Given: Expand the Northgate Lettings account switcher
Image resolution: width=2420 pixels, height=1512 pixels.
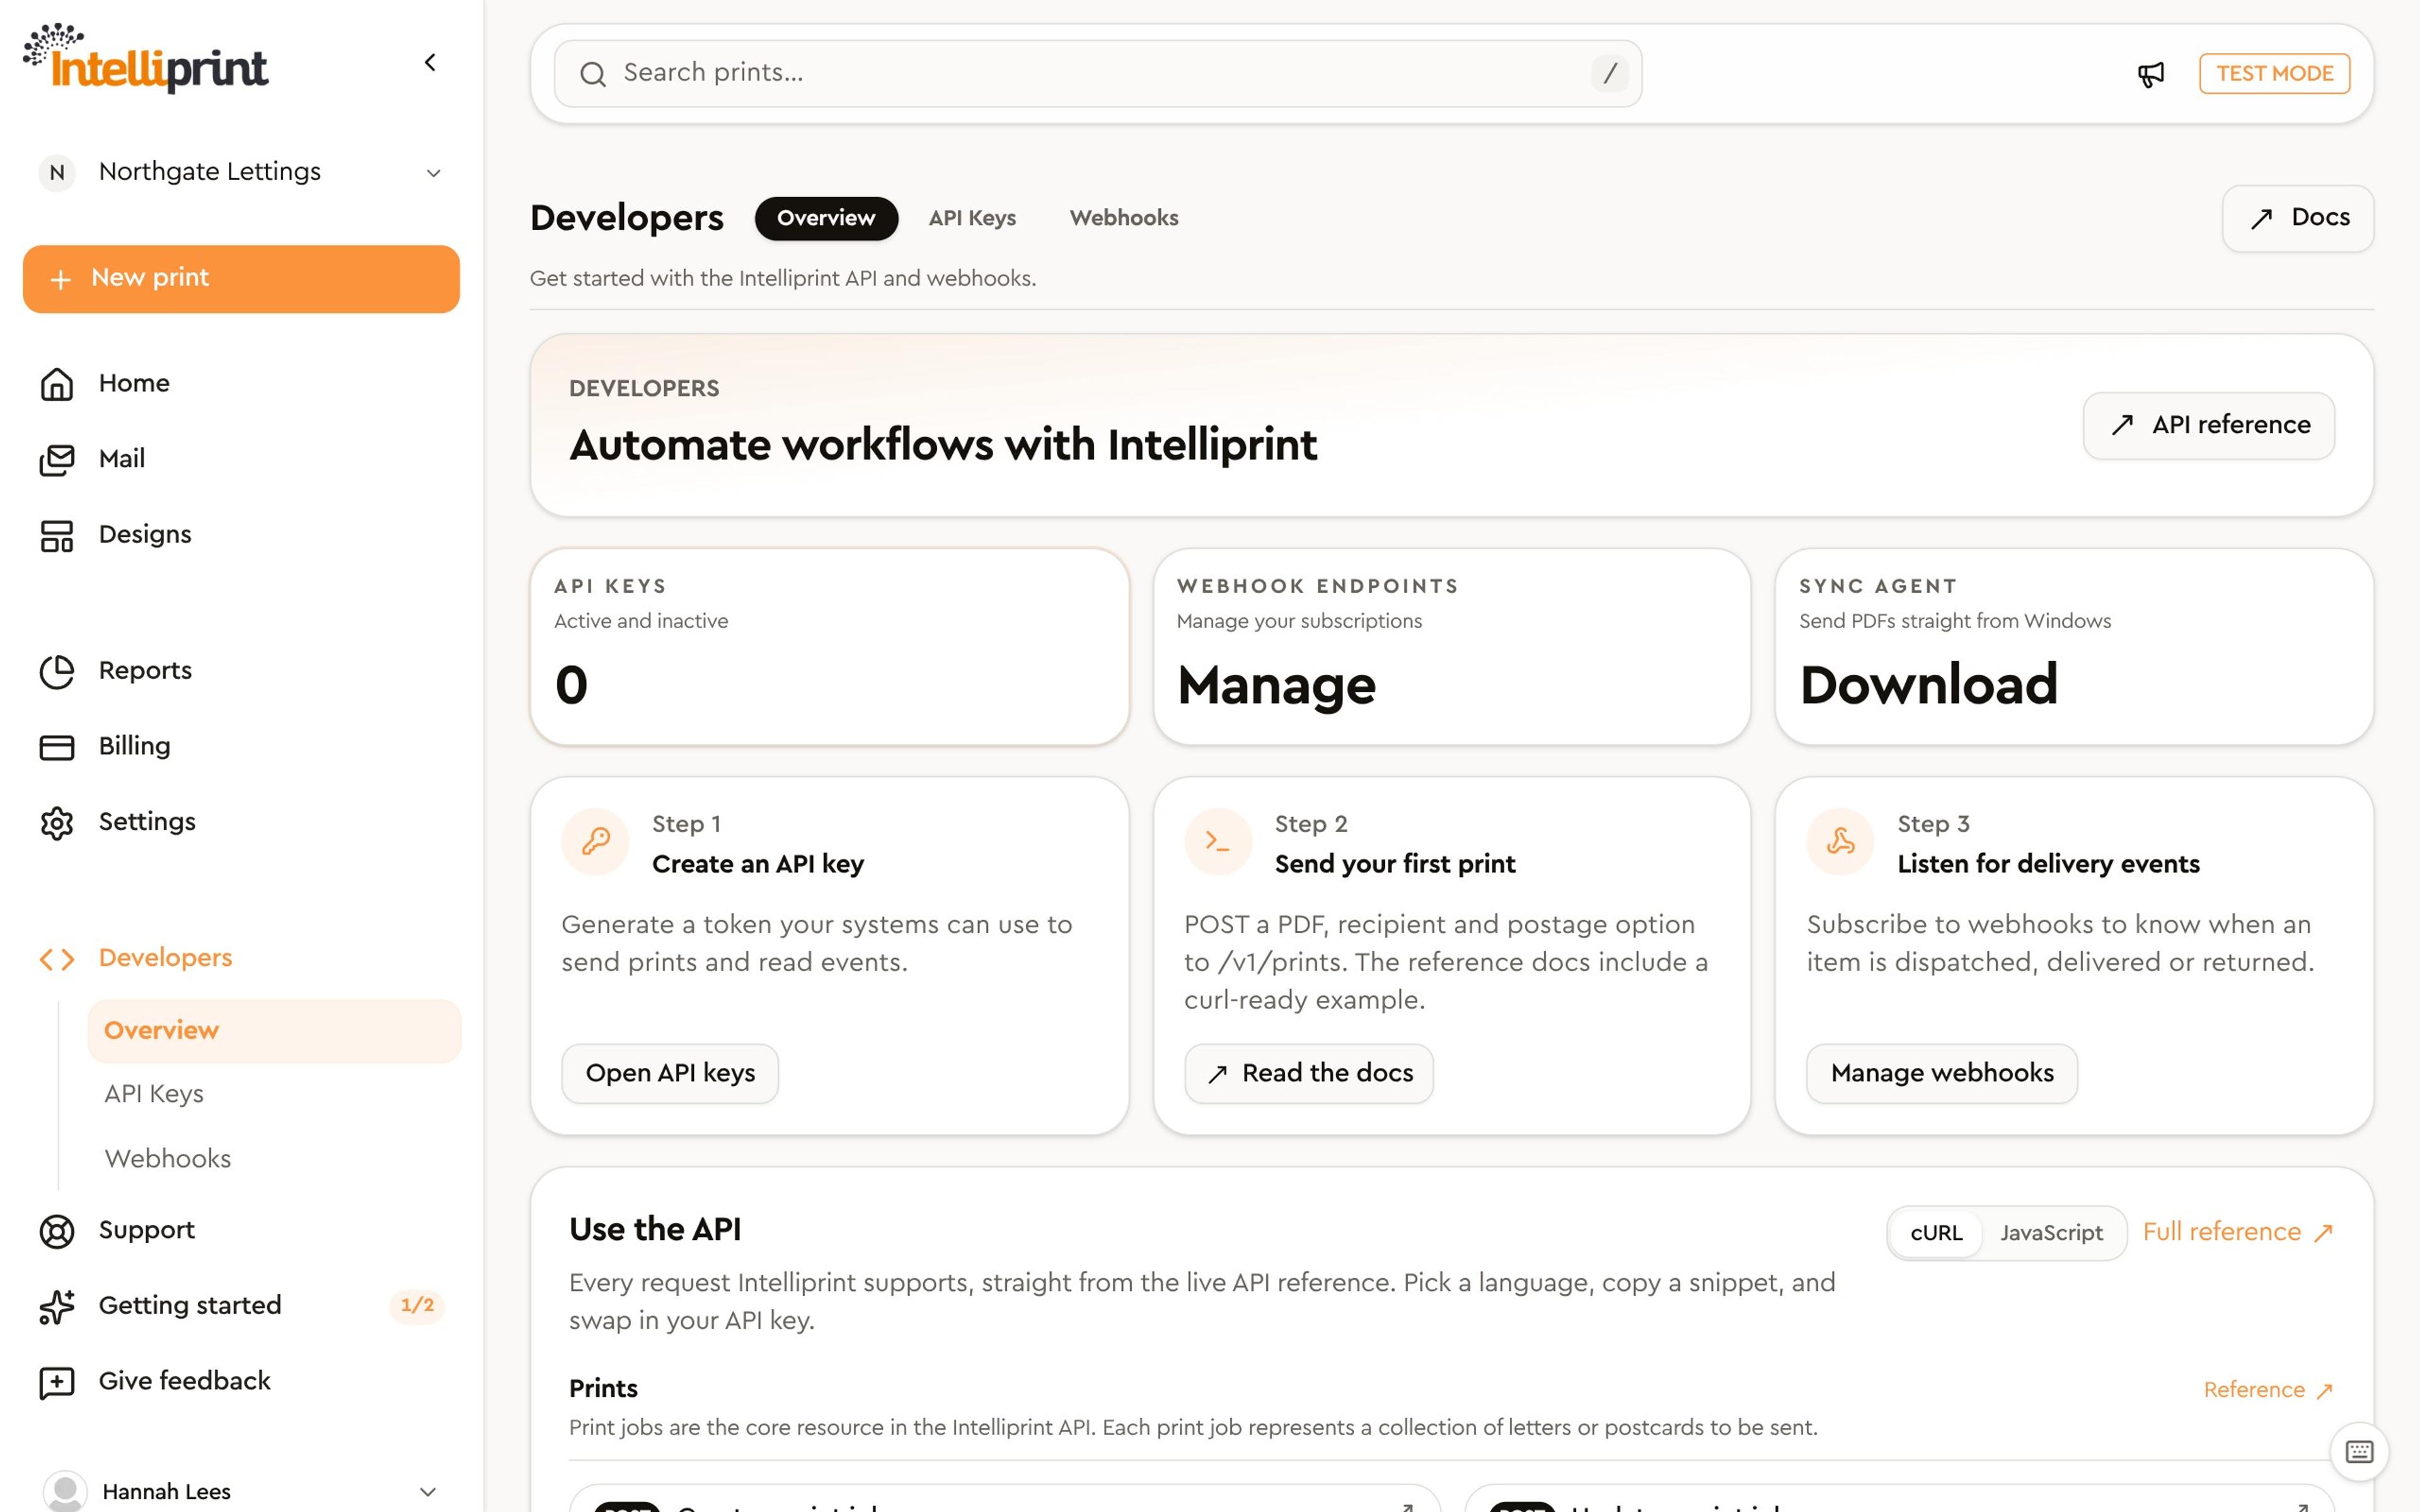Looking at the screenshot, I should (241, 172).
